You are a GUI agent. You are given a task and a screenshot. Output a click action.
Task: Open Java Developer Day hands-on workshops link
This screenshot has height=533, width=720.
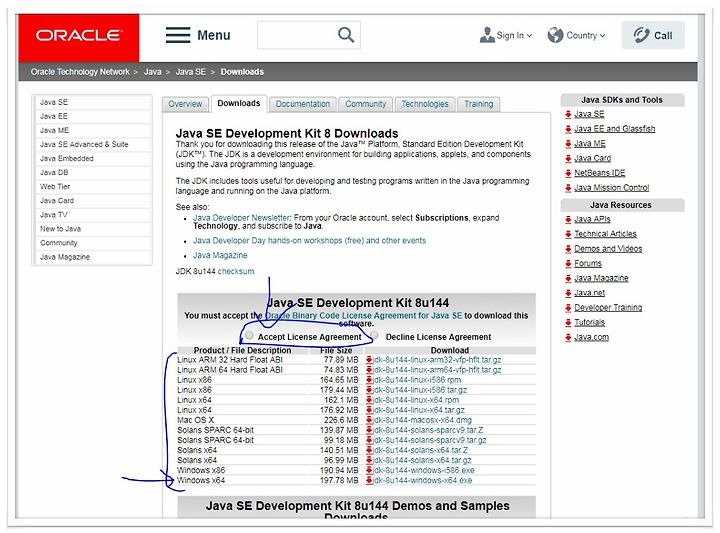309,241
